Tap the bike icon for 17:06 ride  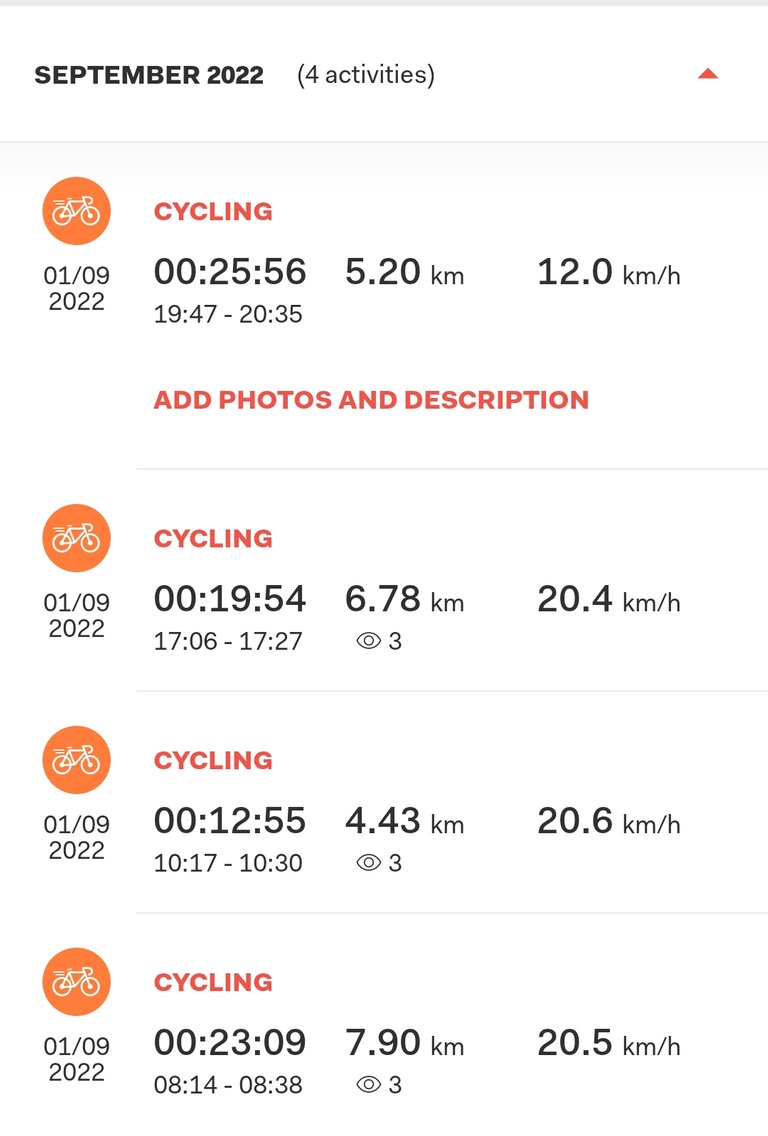(76, 538)
